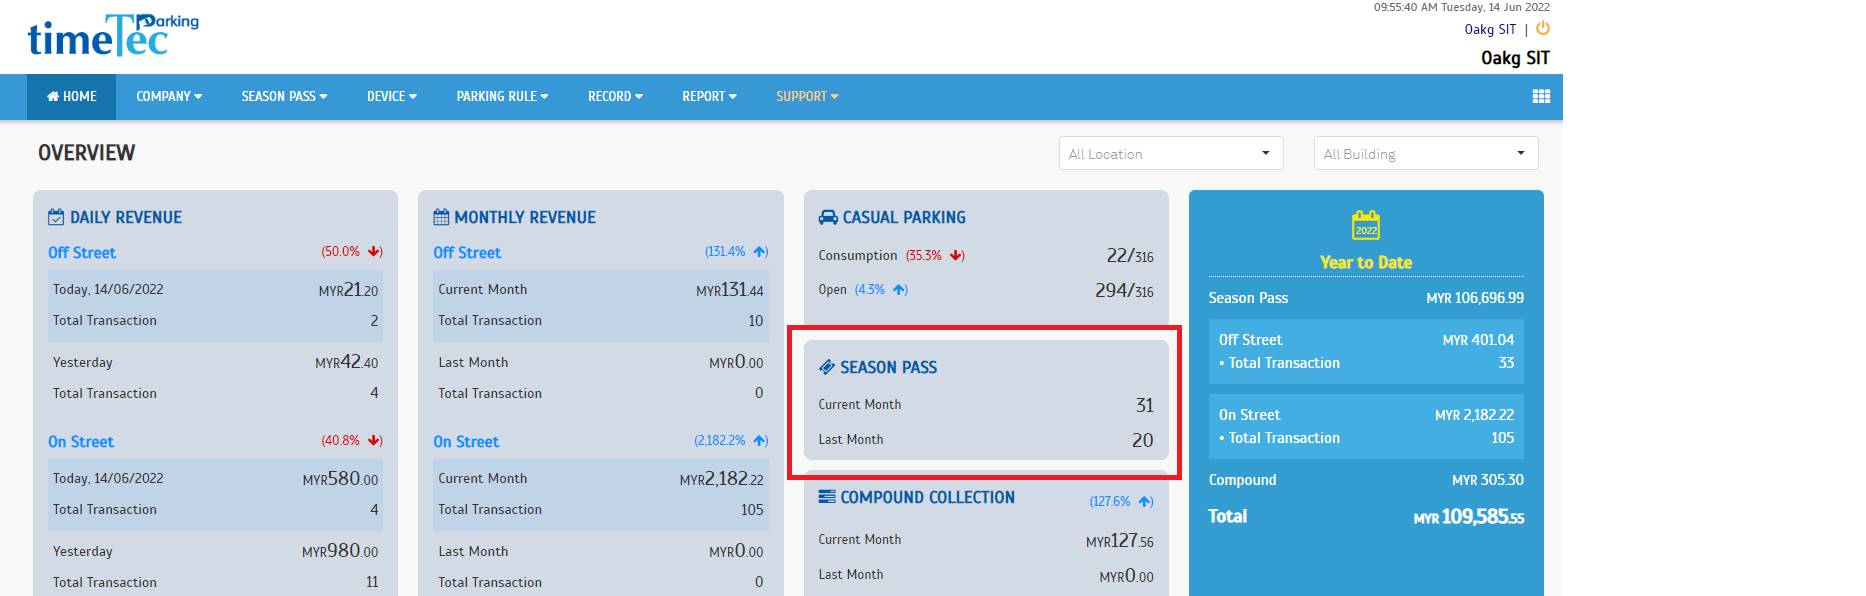Click the power logout icon
The height and width of the screenshot is (596, 1866).
click(1542, 29)
